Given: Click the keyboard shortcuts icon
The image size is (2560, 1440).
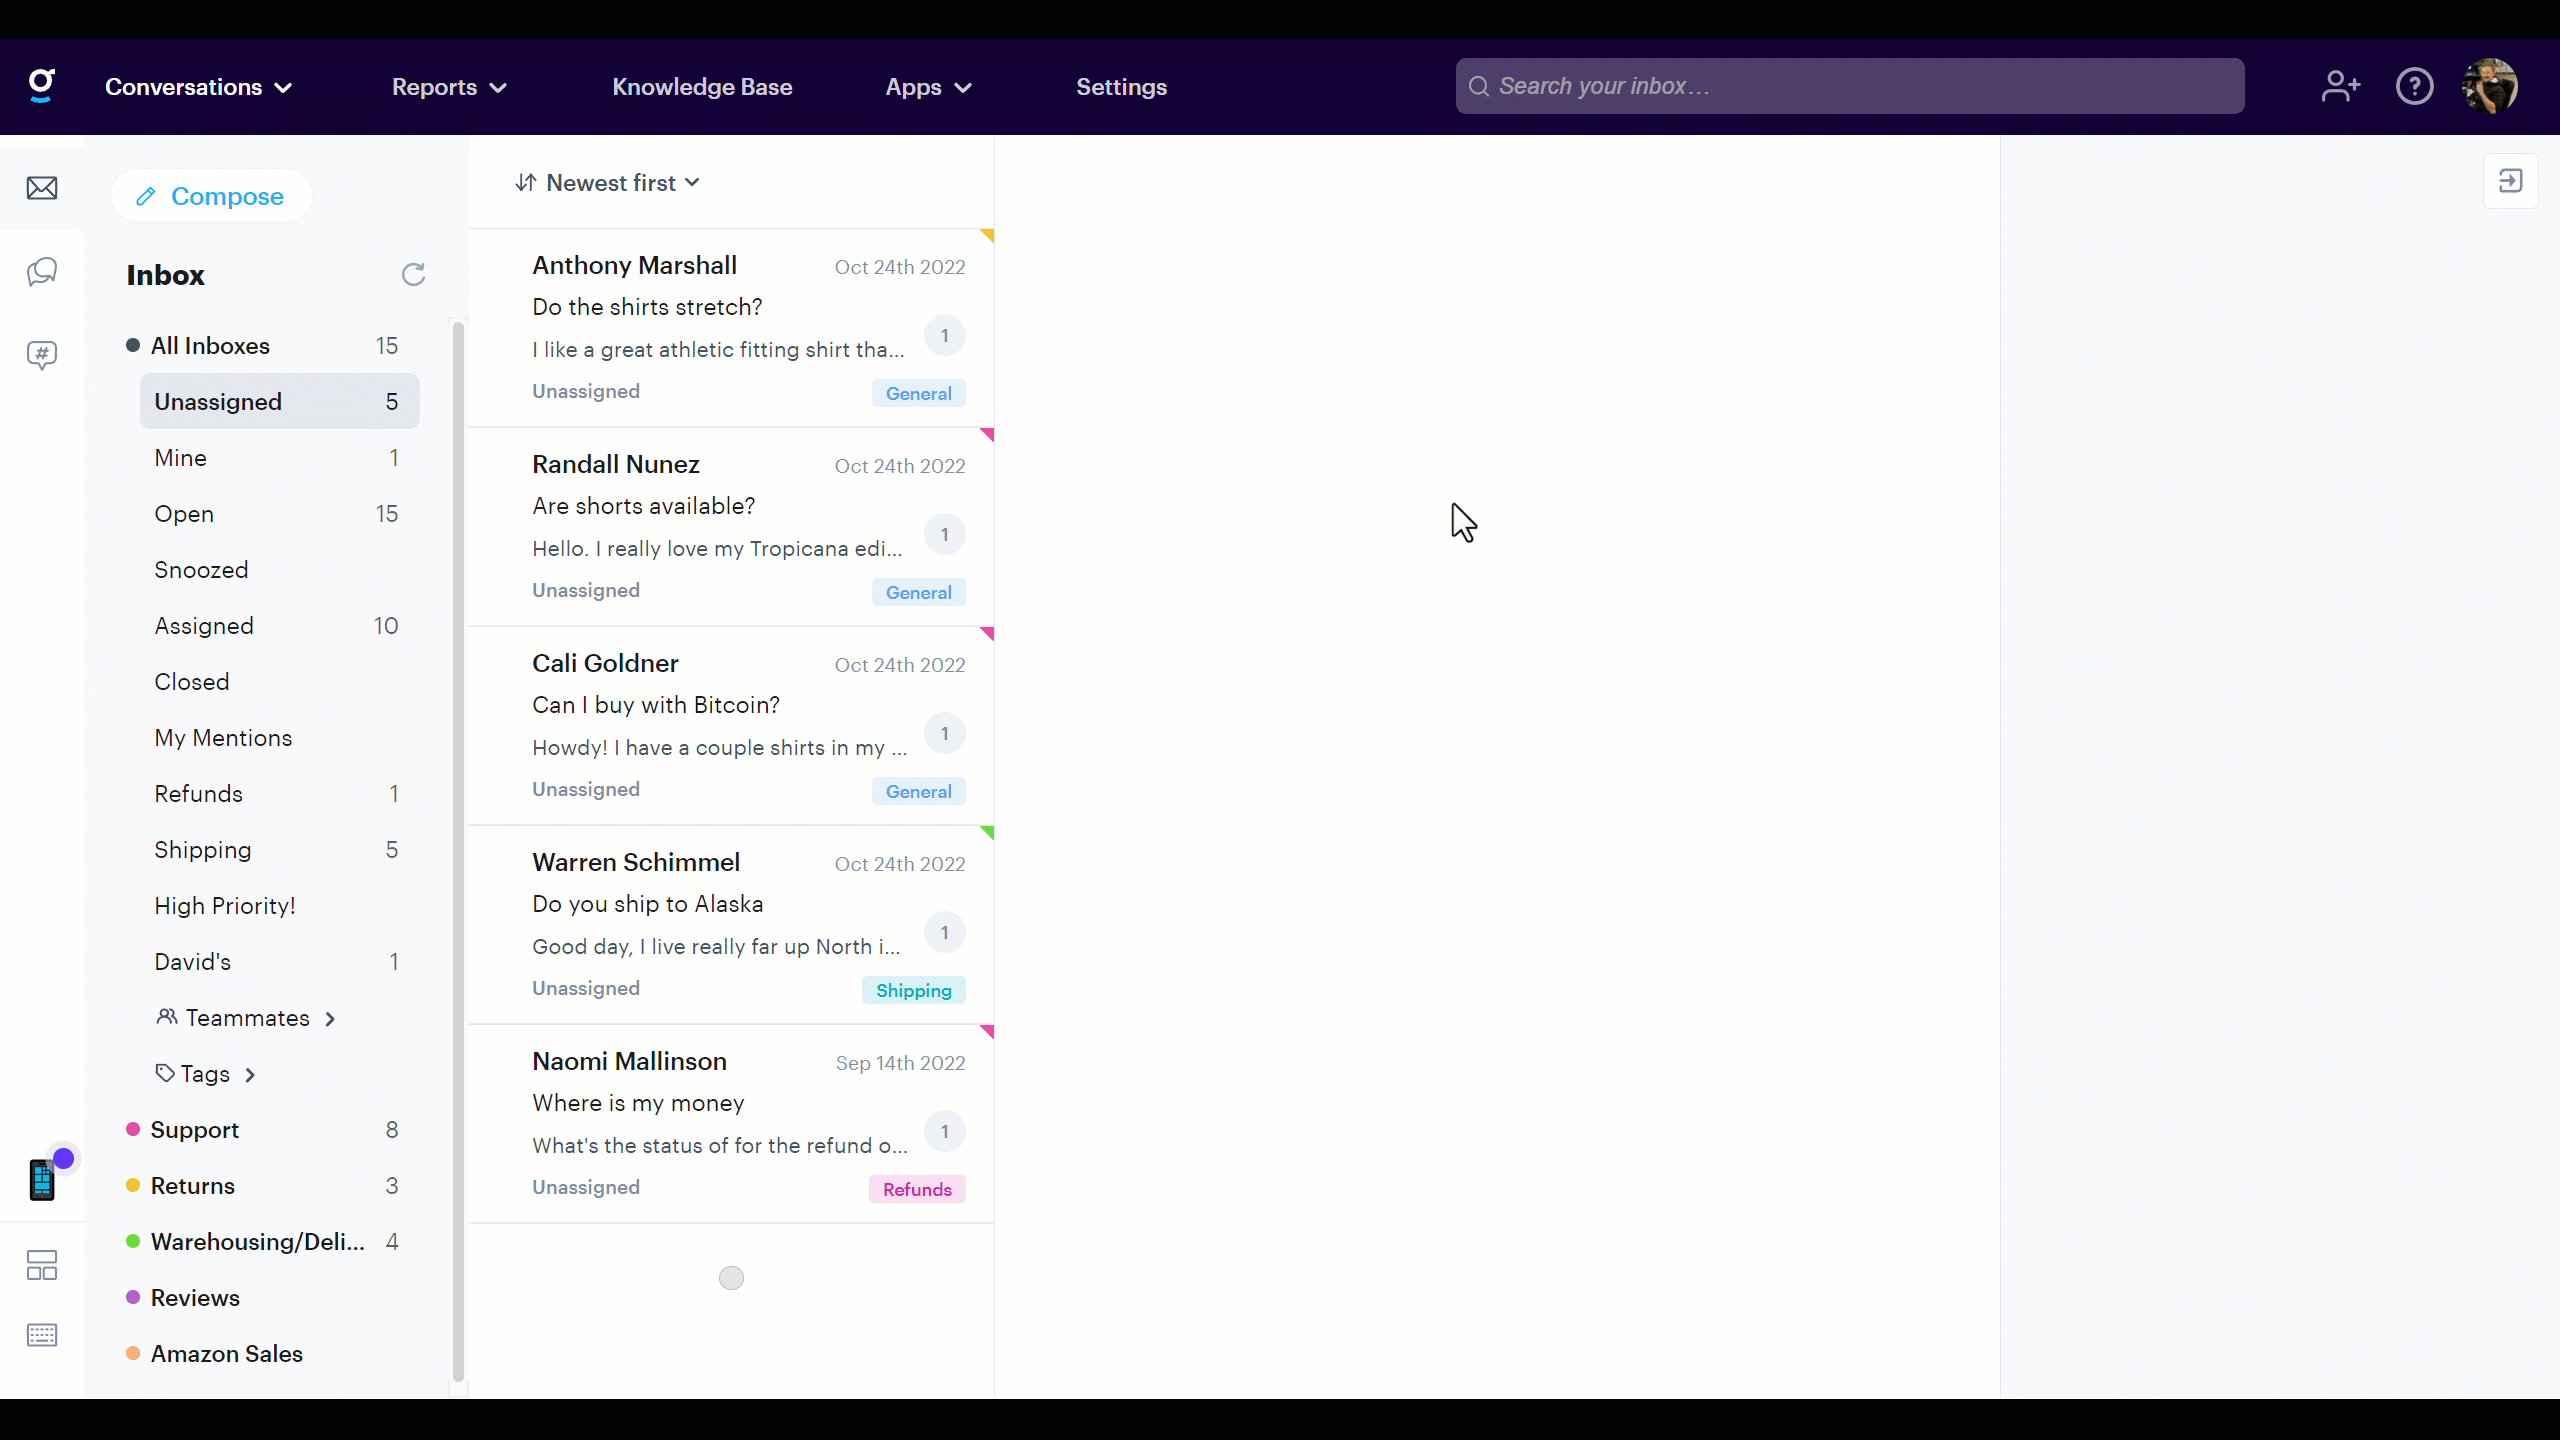Looking at the screenshot, I should (x=42, y=1335).
